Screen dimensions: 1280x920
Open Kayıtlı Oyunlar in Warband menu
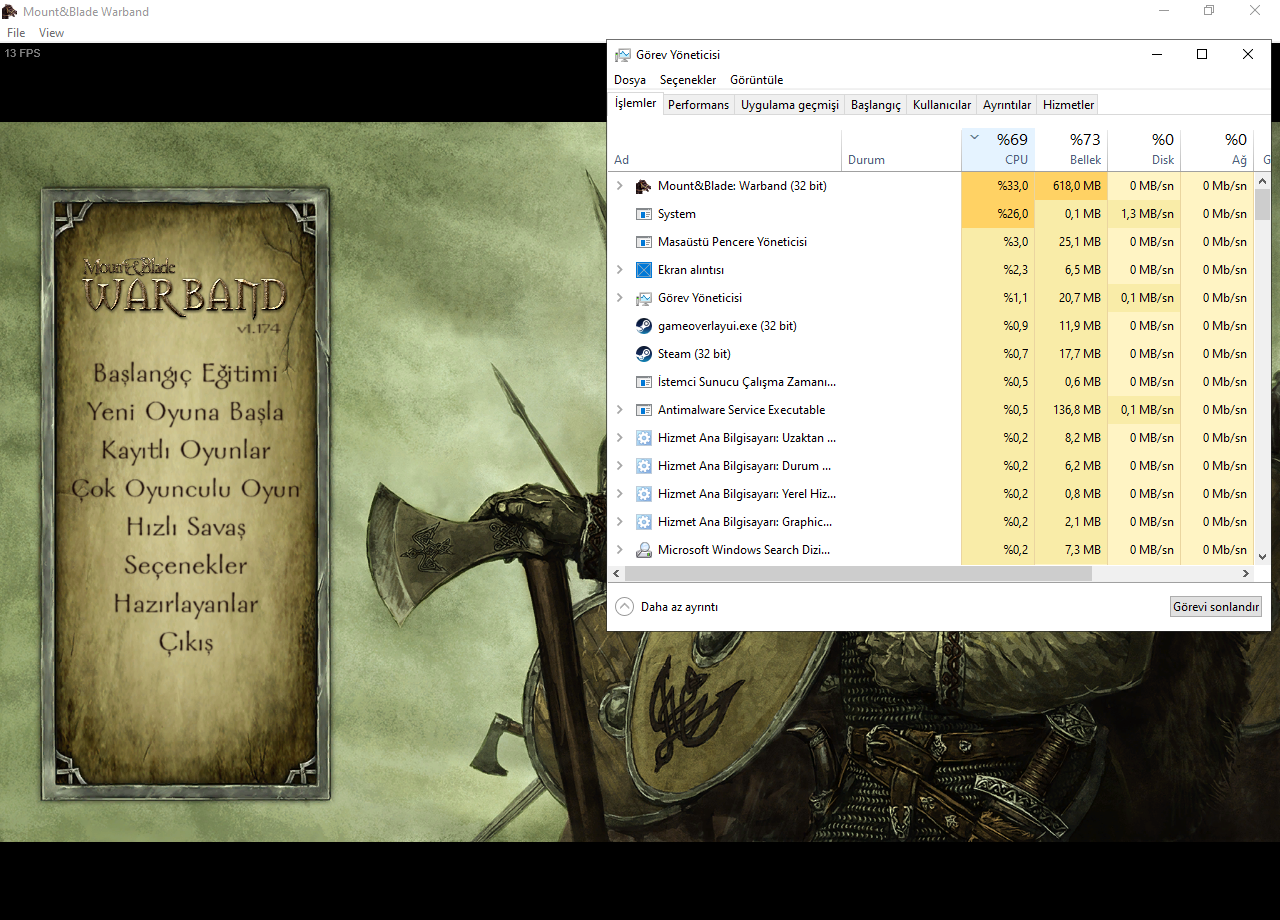(x=185, y=451)
